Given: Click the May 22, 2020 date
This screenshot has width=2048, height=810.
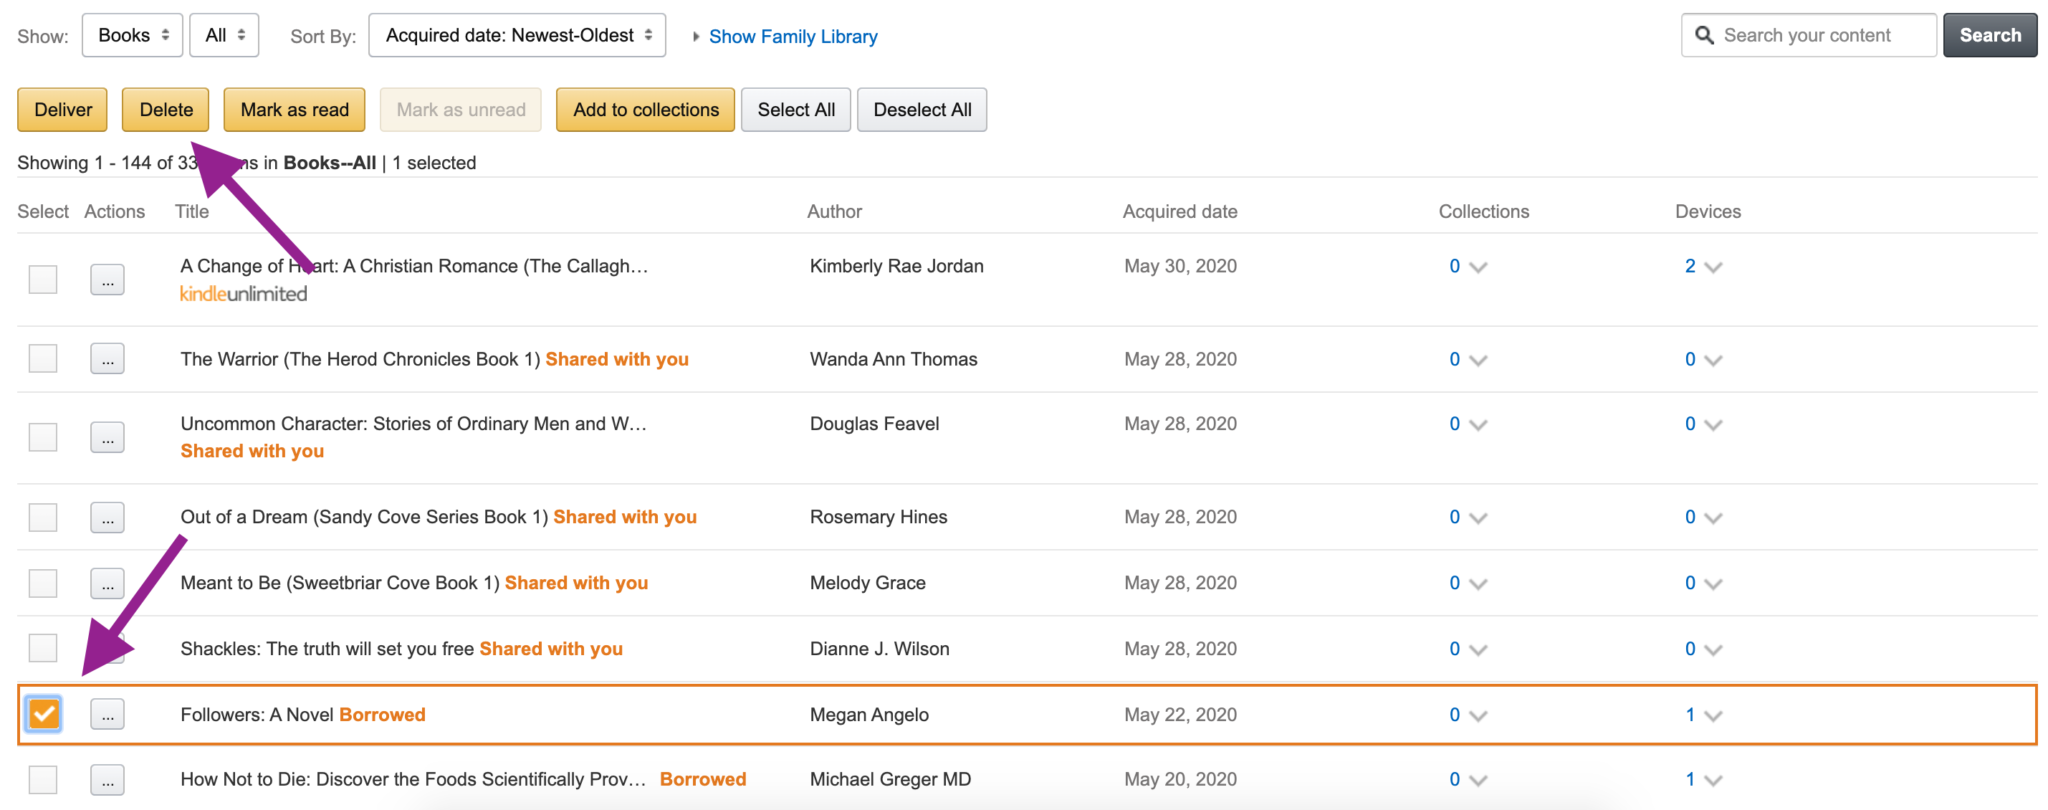Looking at the screenshot, I should tap(1180, 715).
